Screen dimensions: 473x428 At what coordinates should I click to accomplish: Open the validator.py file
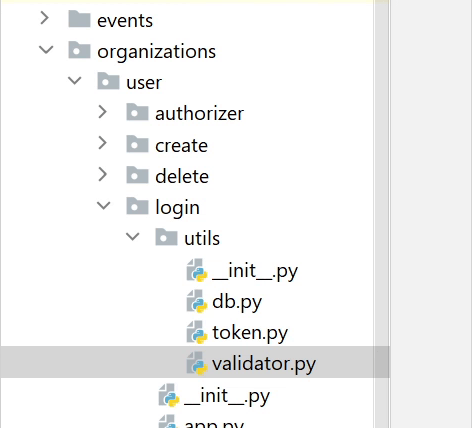[264, 364]
